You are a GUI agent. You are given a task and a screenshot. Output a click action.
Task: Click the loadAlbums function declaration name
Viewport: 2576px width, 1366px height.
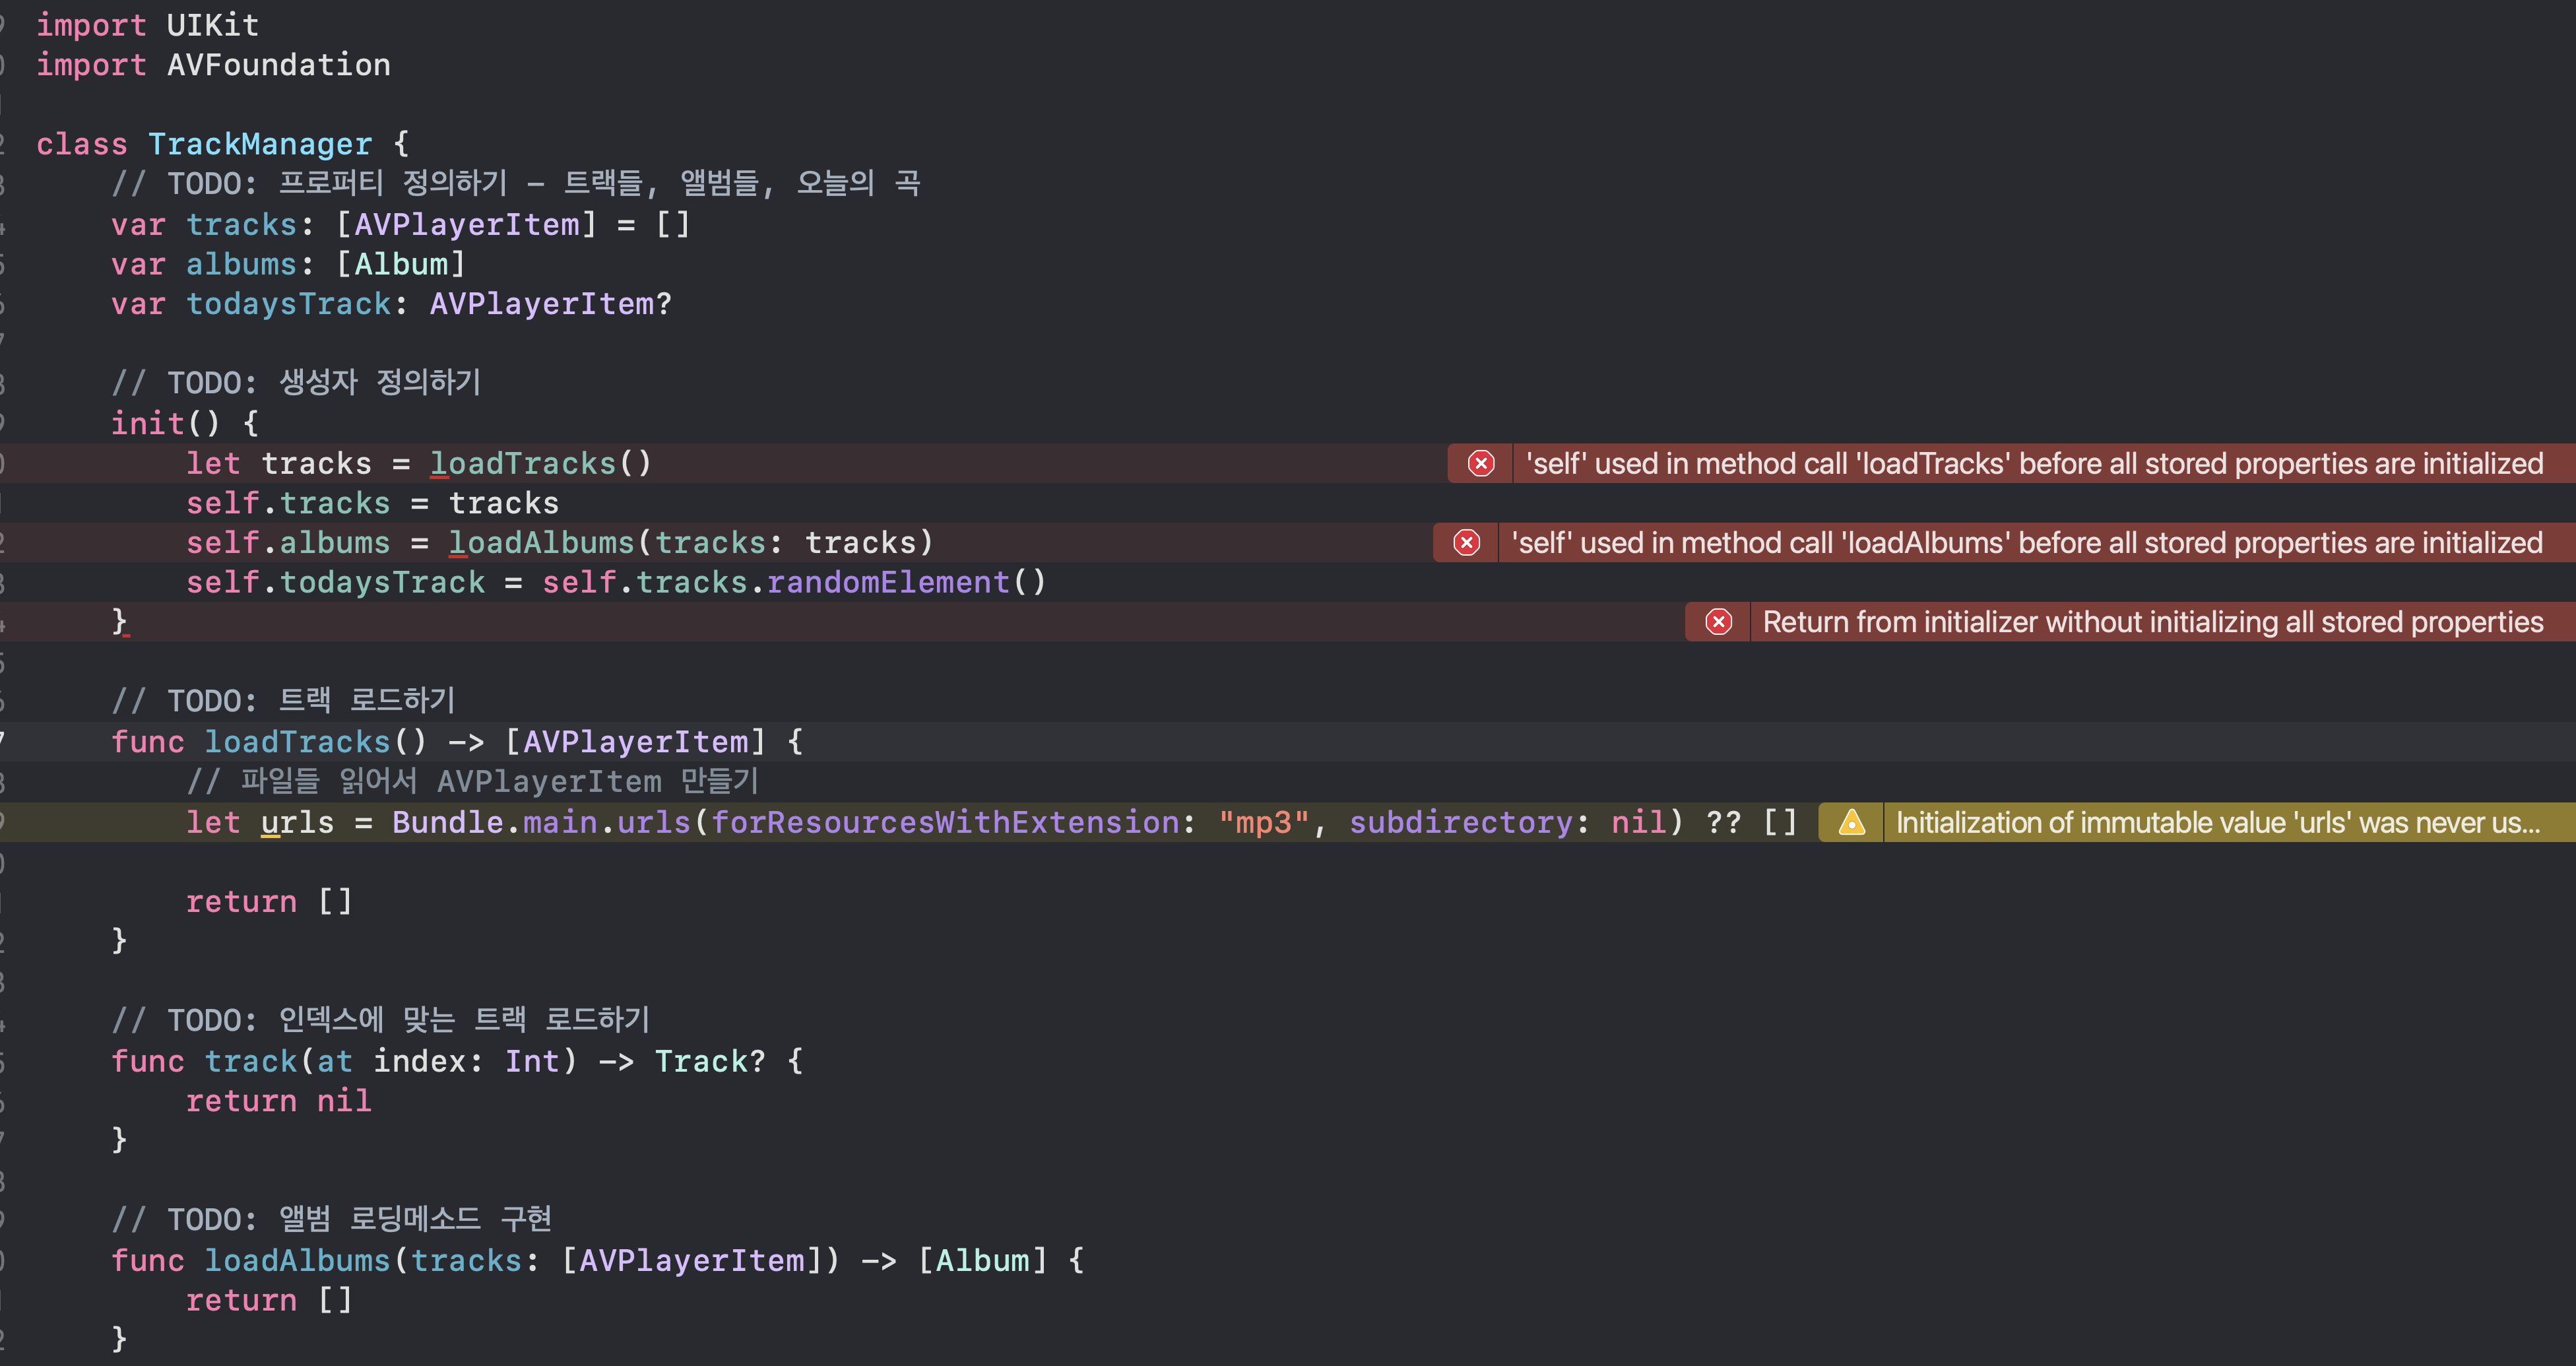coord(297,1260)
